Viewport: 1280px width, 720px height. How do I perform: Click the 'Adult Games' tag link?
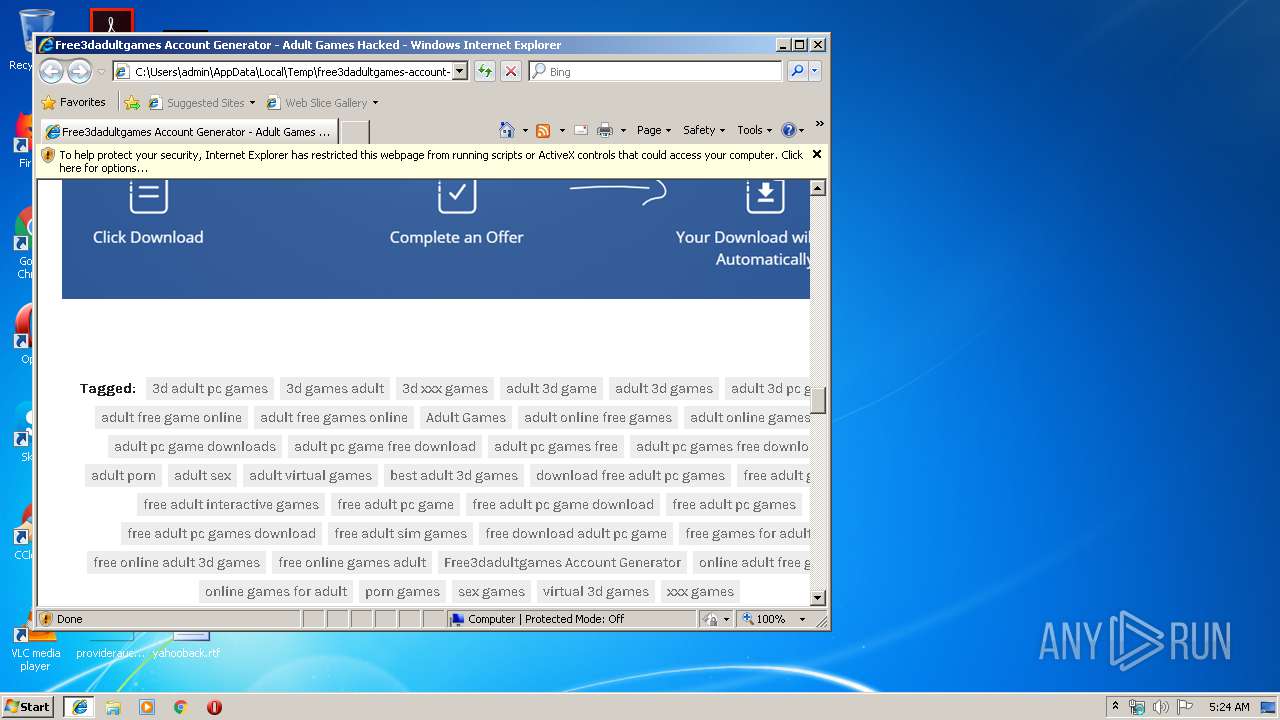[466, 417]
